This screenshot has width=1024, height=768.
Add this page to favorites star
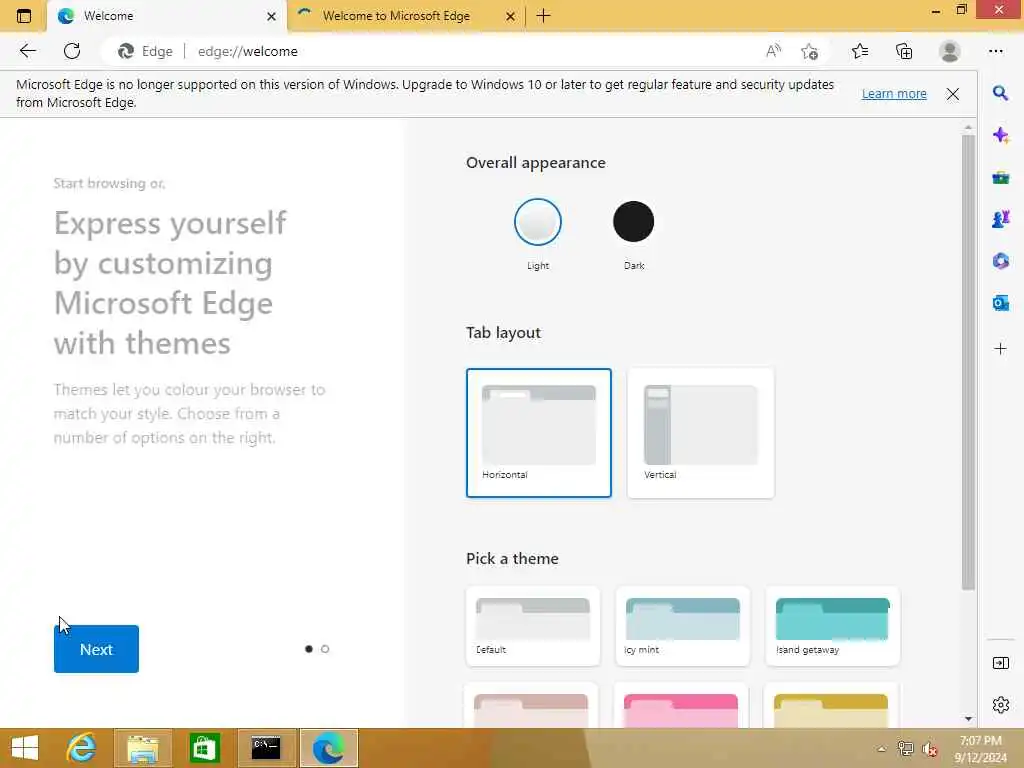point(810,52)
